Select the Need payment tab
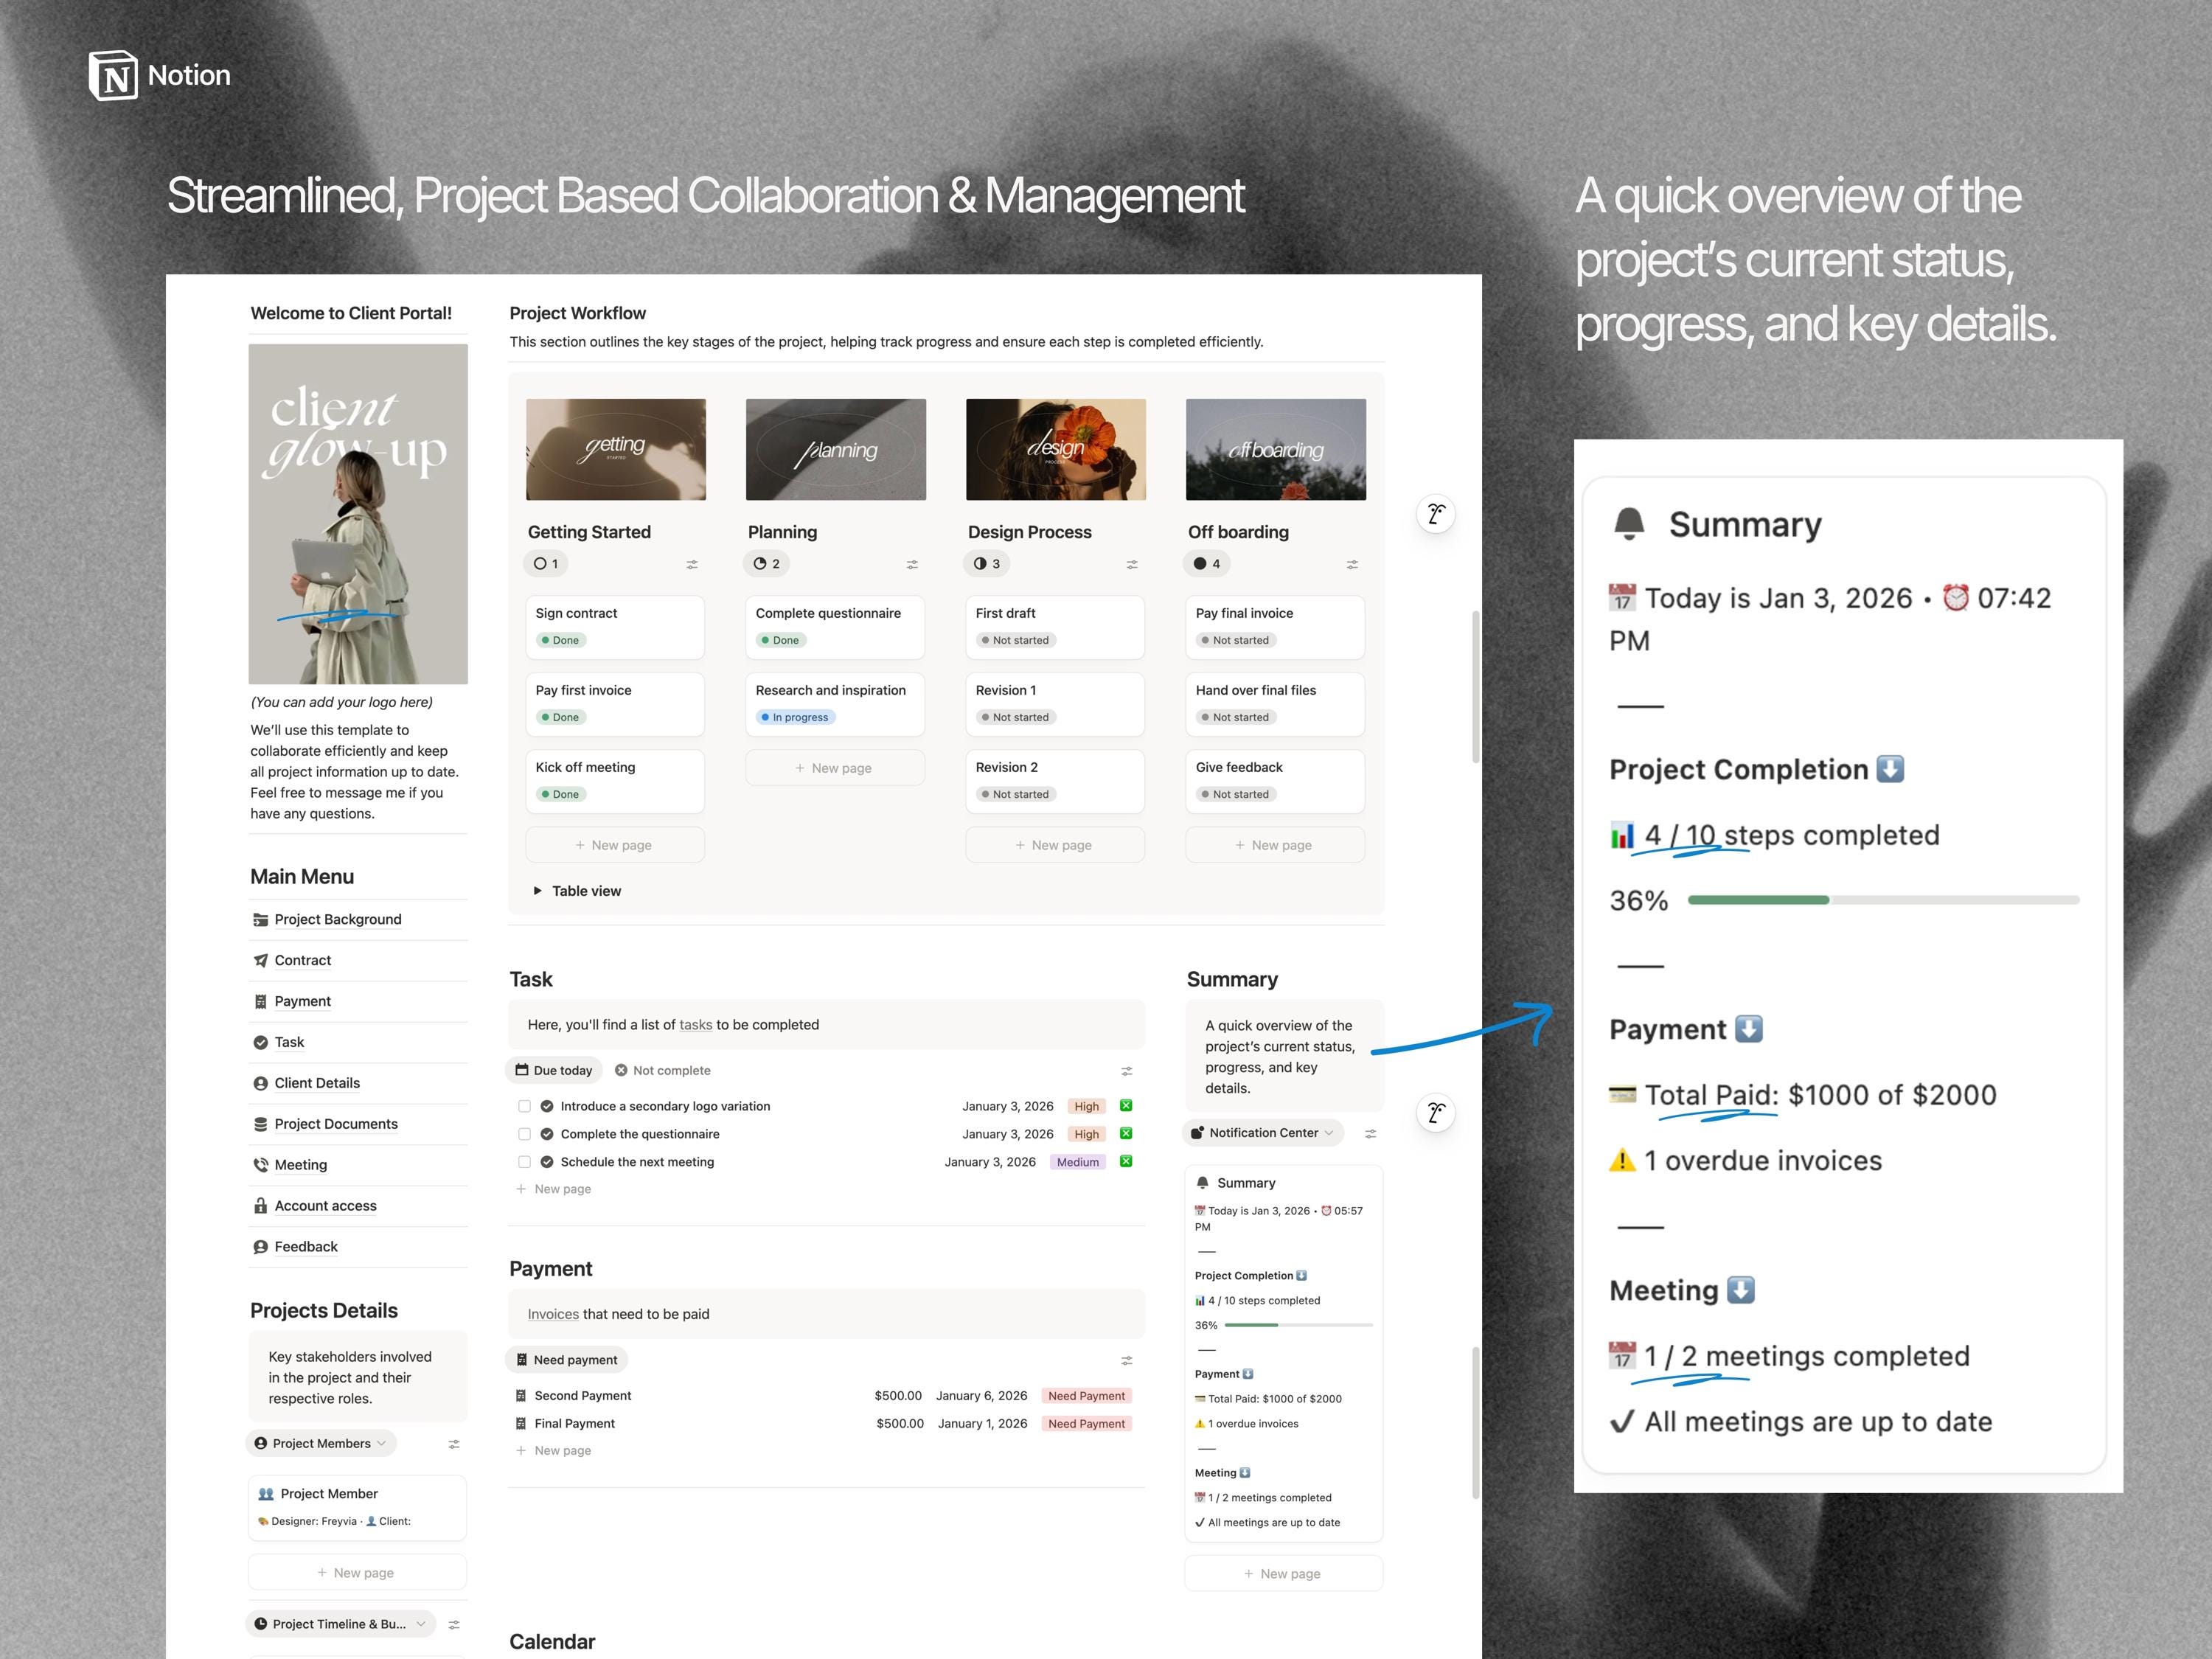The image size is (2212, 1659). click(567, 1360)
